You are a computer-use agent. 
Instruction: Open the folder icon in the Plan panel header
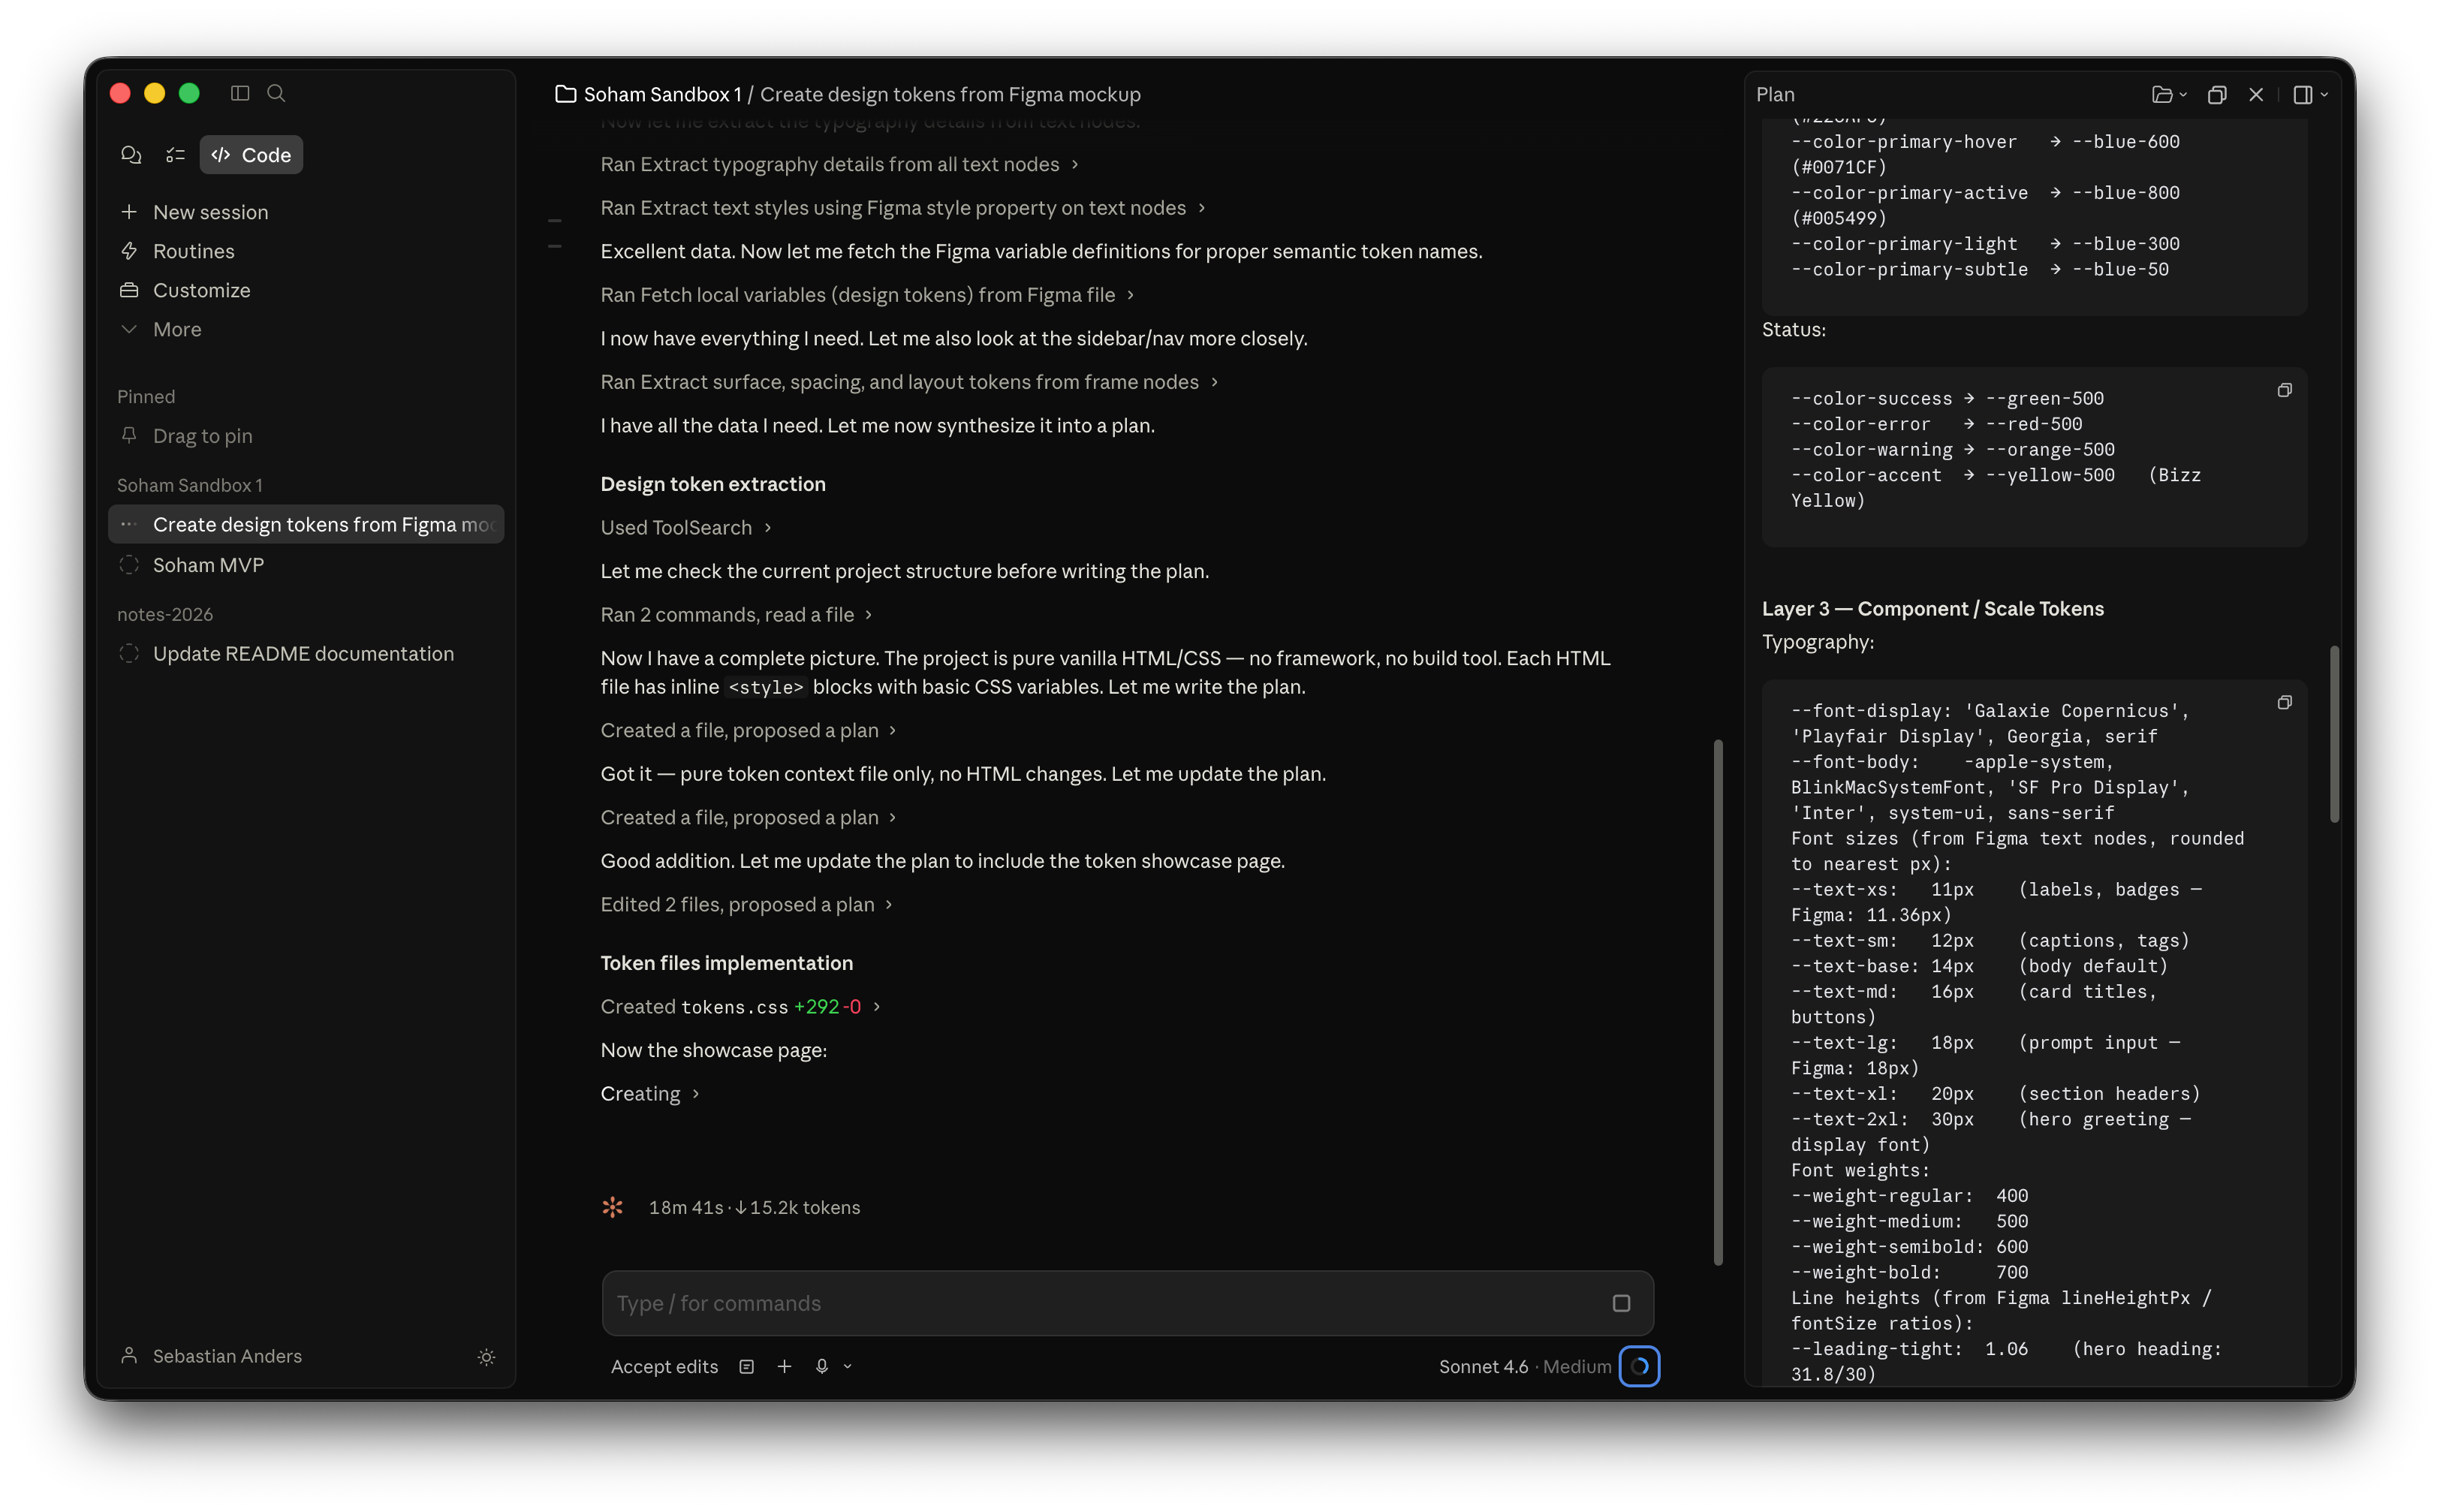2163,94
